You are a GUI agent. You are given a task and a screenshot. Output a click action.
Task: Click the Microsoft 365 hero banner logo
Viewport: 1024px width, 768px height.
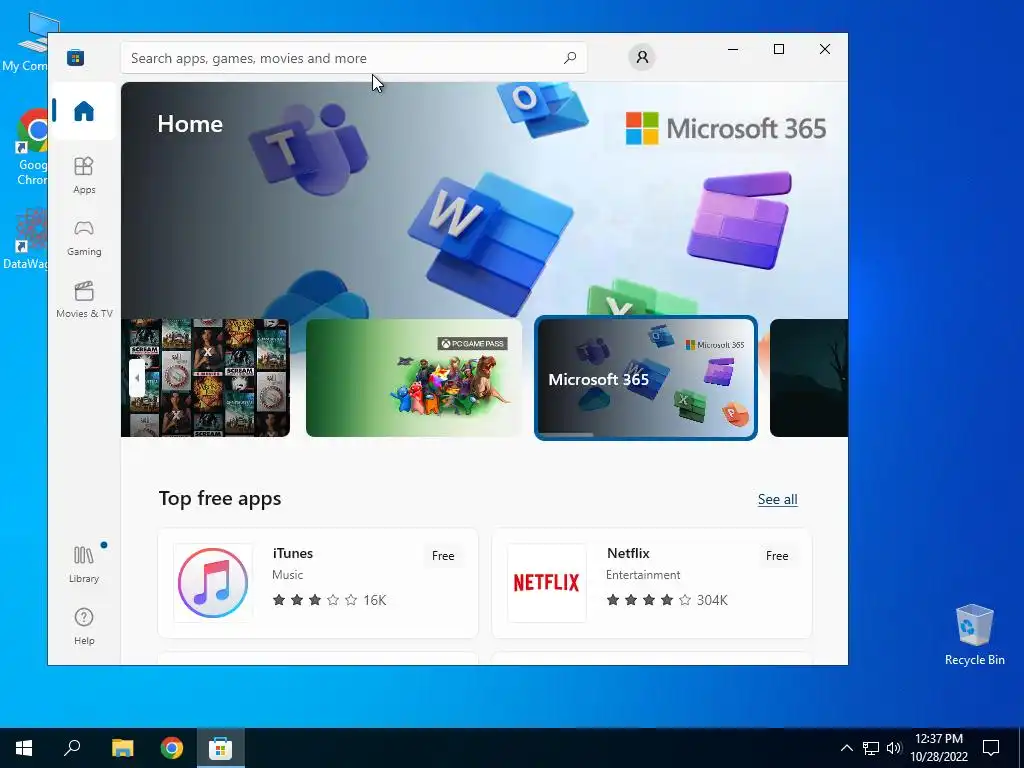(x=726, y=128)
